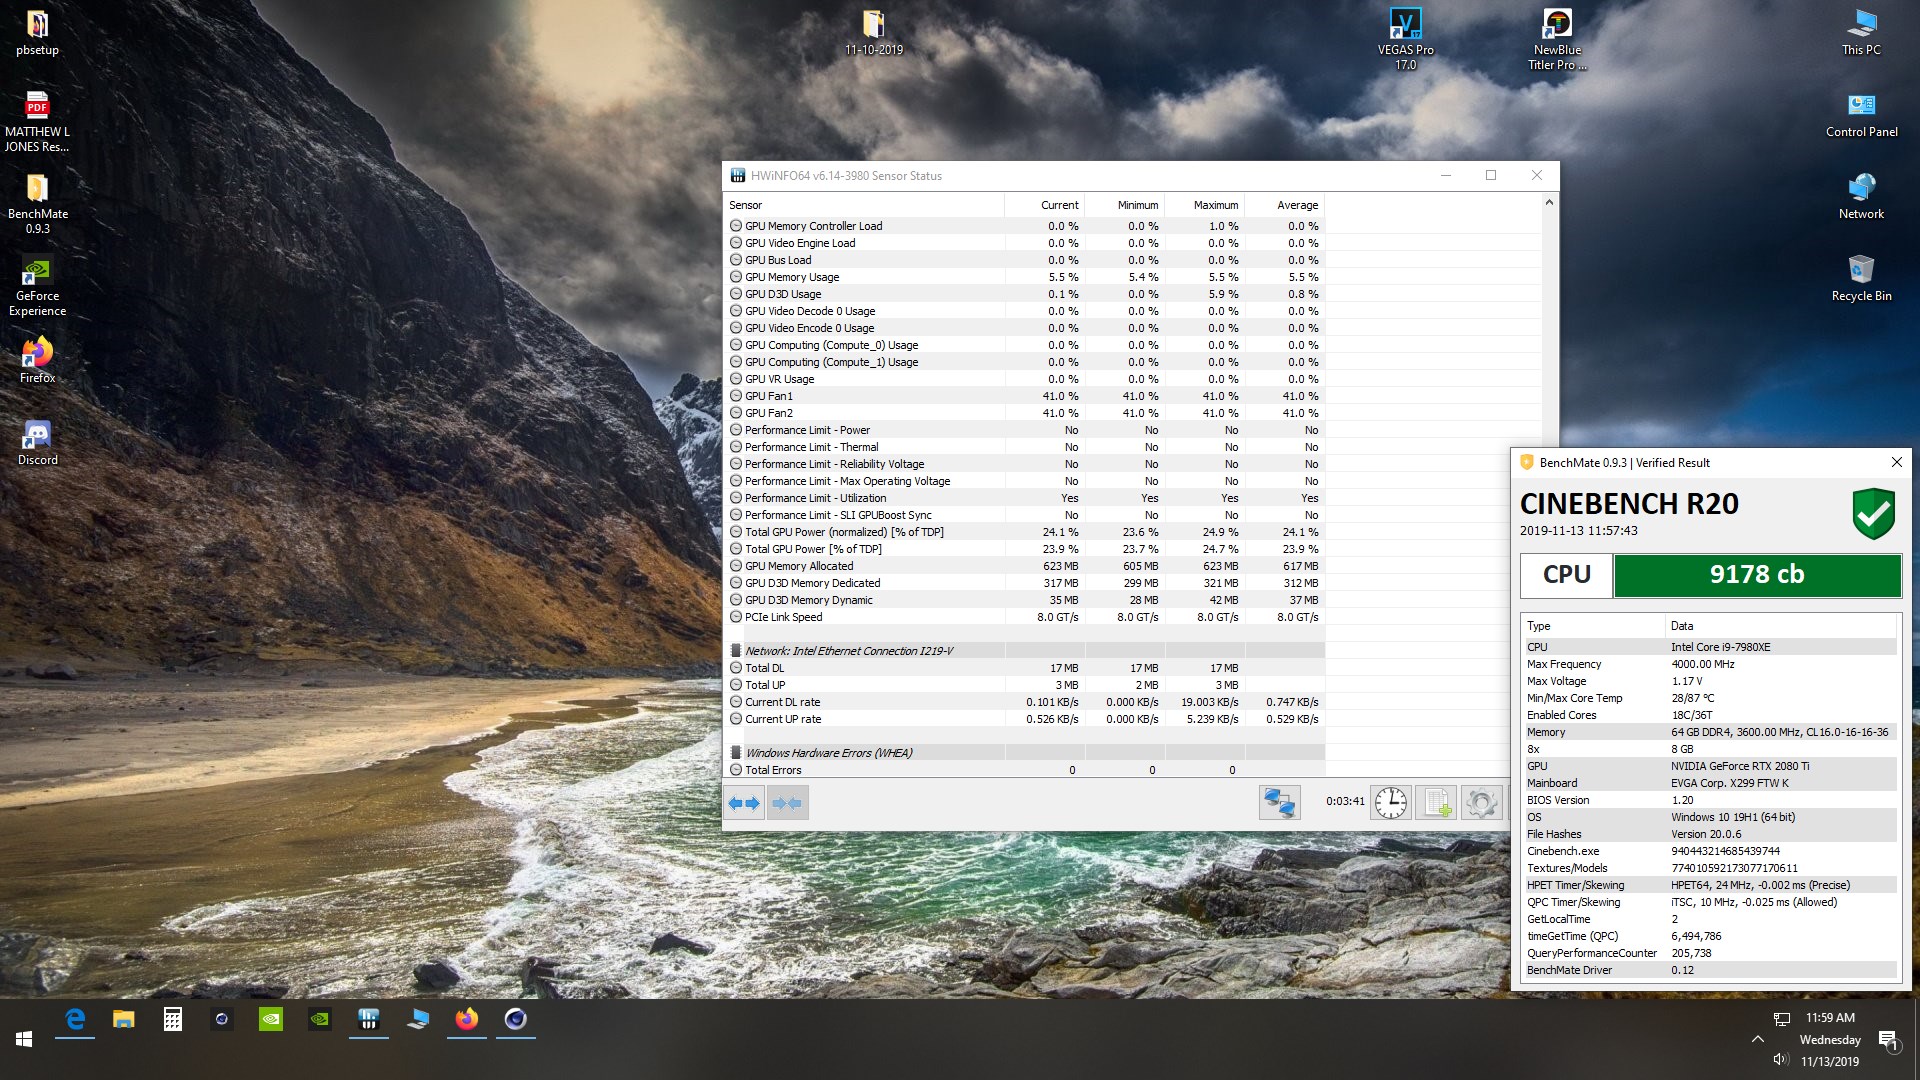Open the Discord desktop shortcut

pos(37,442)
